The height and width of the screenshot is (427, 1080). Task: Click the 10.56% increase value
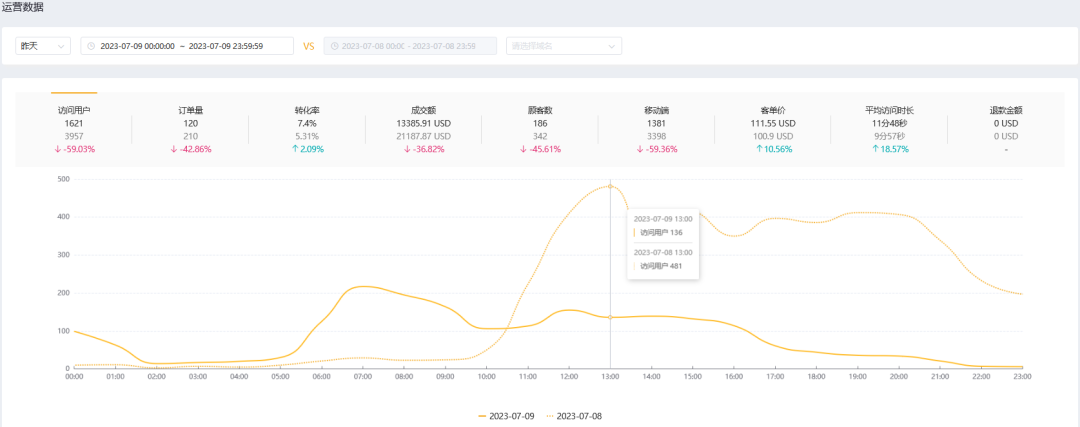(x=773, y=149)
